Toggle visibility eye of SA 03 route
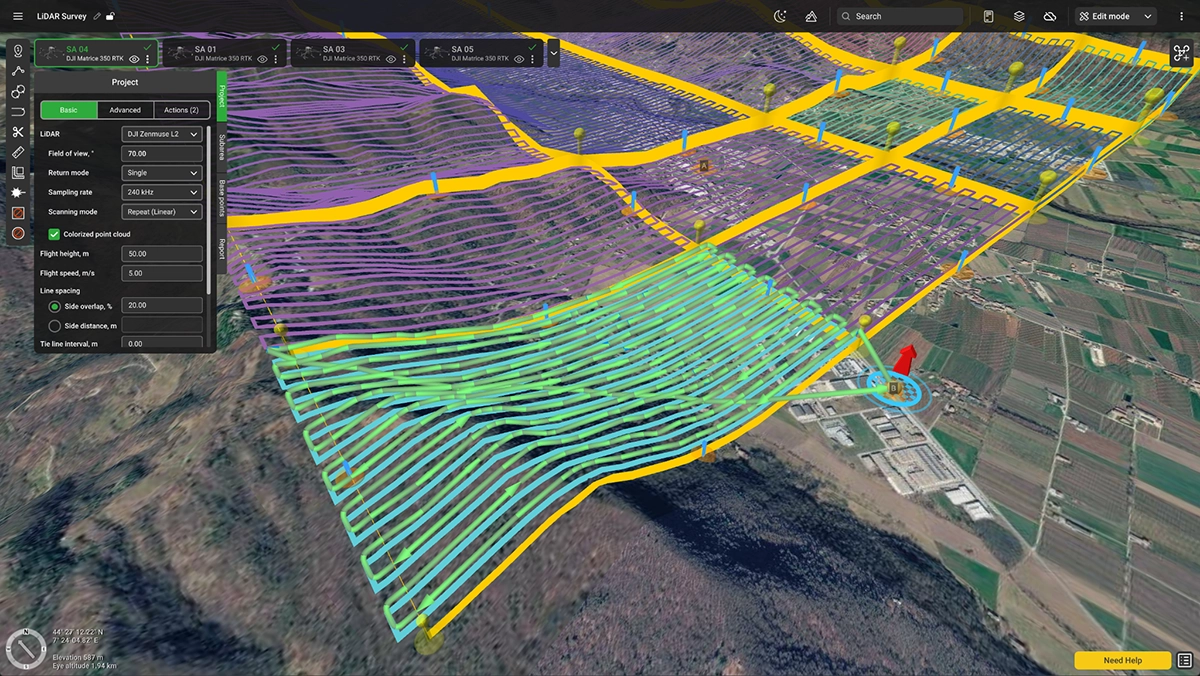The width and height of the screenshot is (1200, 676). click(x=390, y=59)
